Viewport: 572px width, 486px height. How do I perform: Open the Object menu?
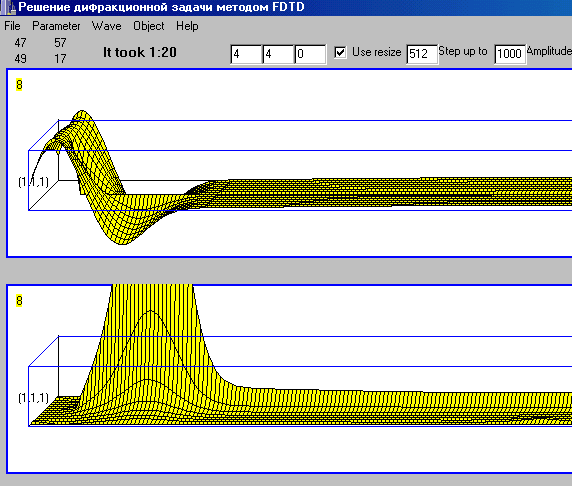(x=148, y=26)
